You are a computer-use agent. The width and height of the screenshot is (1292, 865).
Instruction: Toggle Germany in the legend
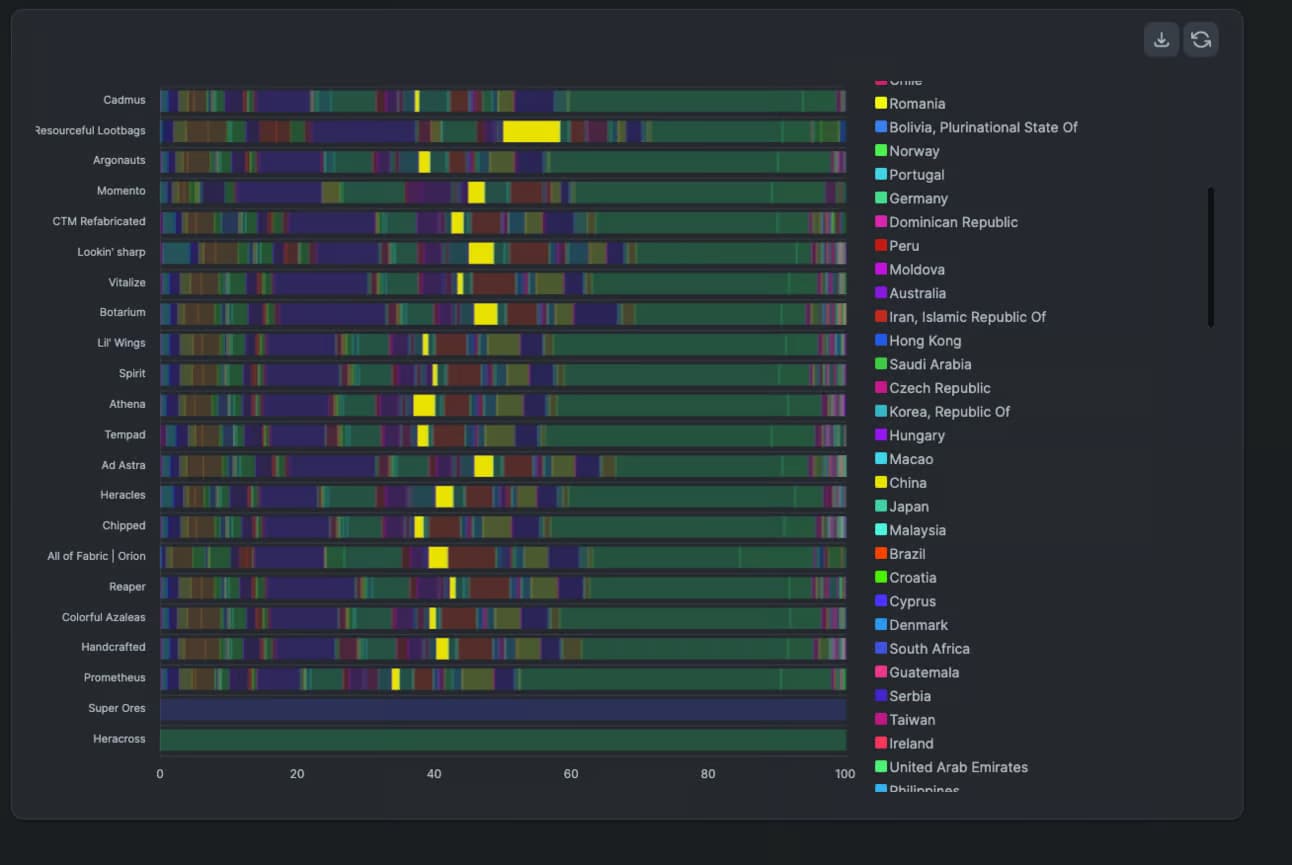(x=917, y=198)
